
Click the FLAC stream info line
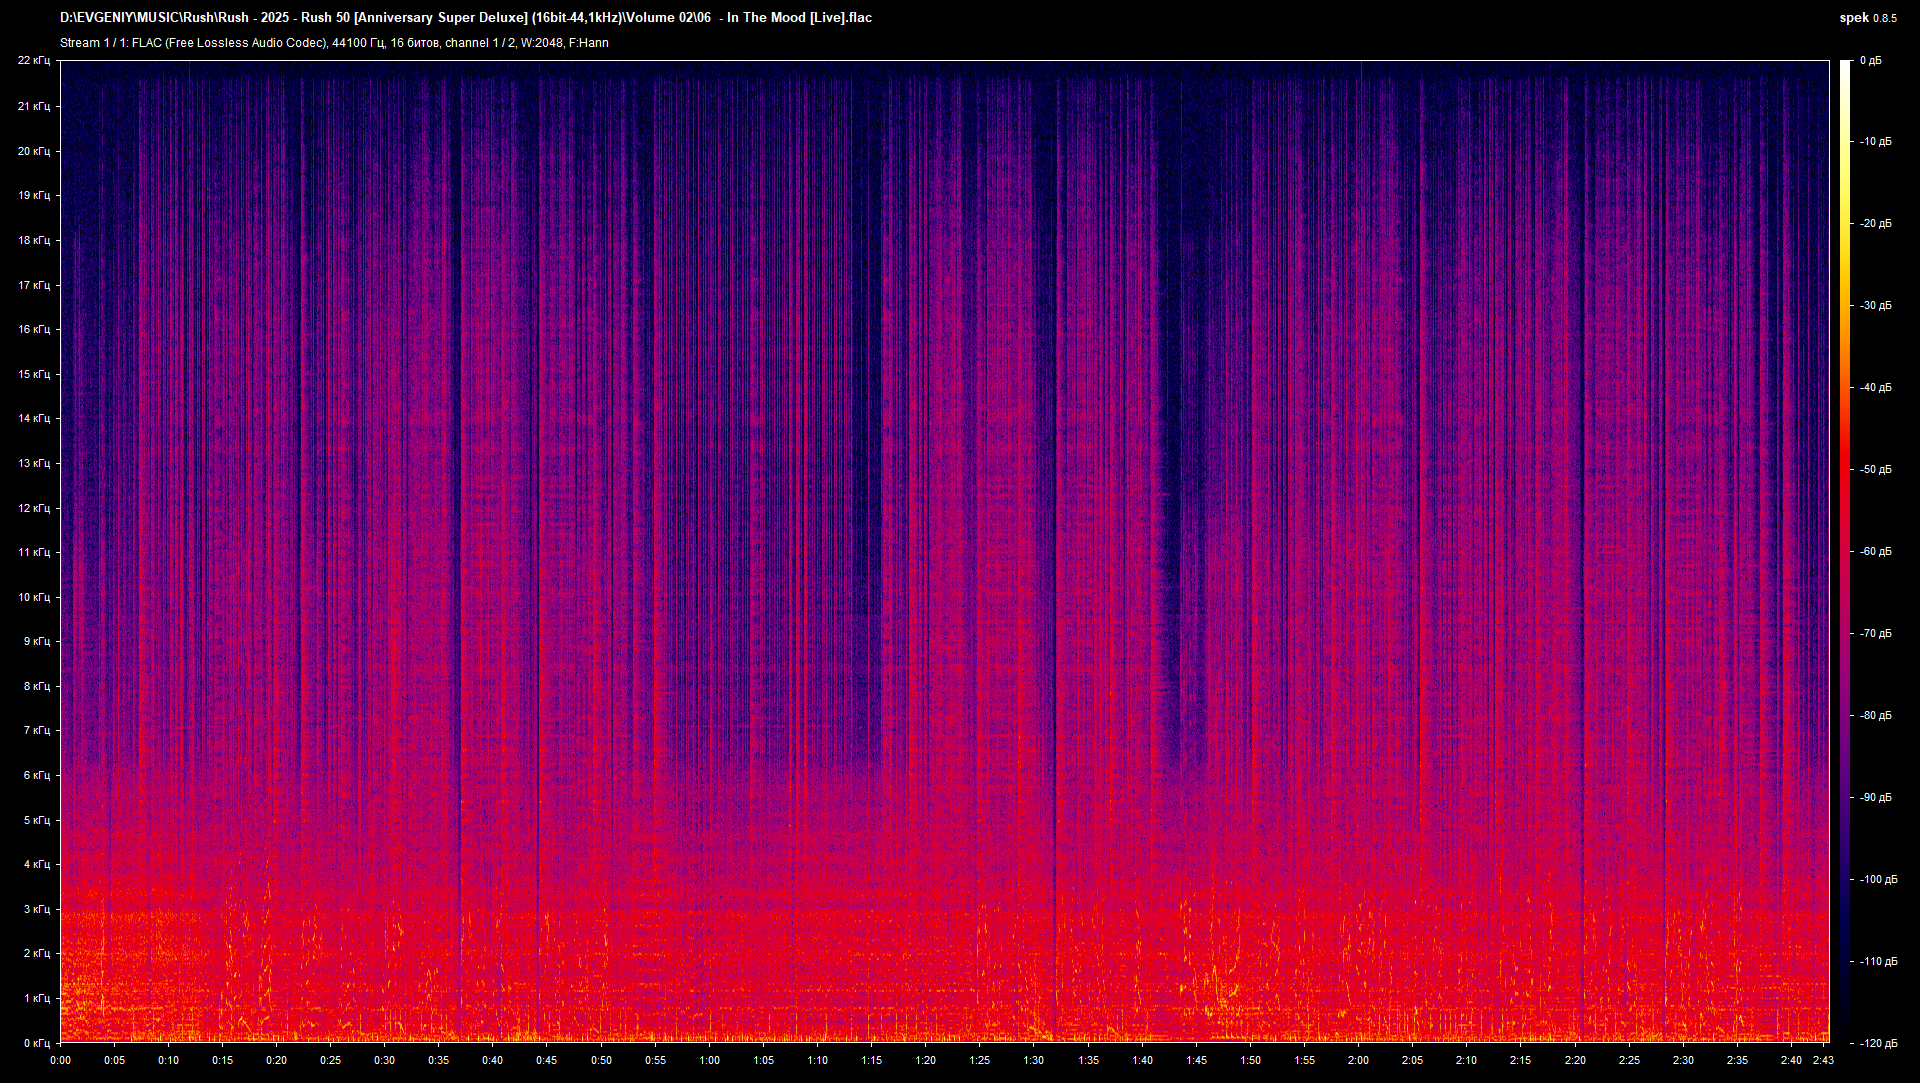click(x=334, y=43)
